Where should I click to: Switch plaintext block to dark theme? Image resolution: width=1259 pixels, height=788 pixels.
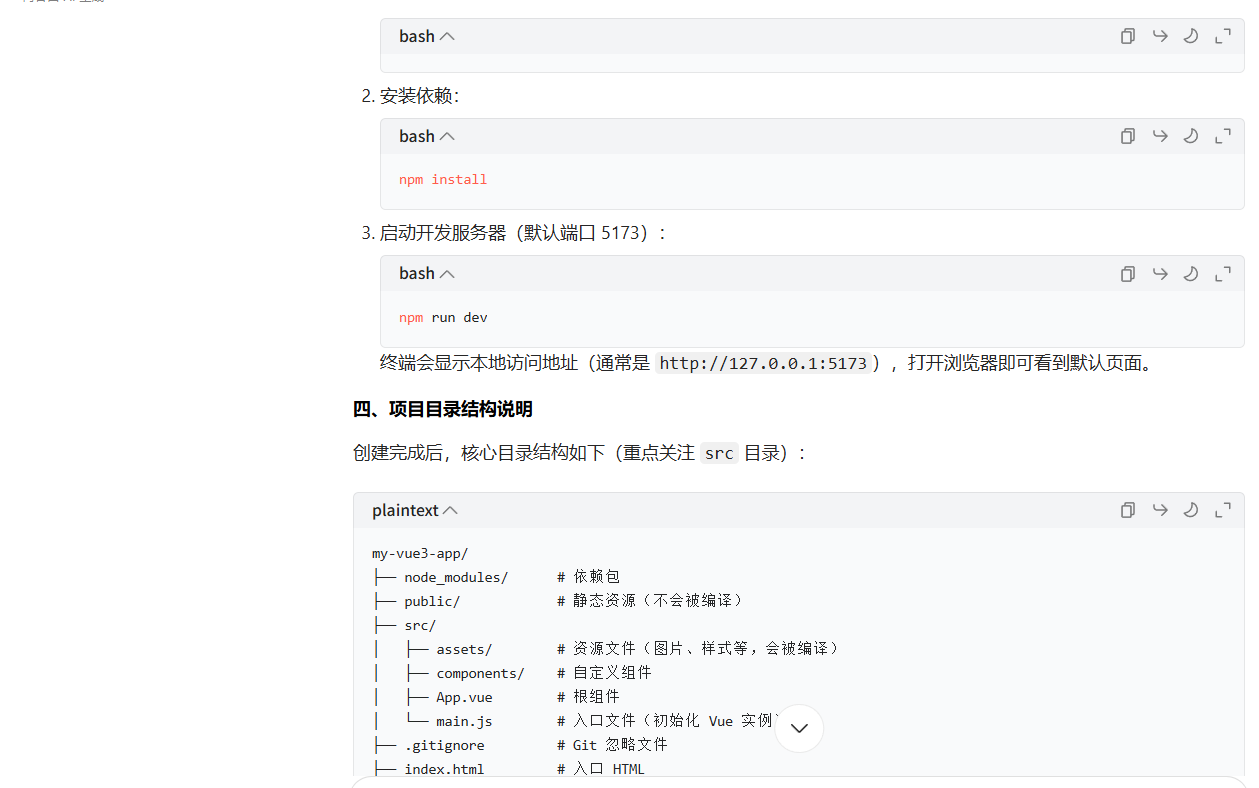pos(1191,510)
